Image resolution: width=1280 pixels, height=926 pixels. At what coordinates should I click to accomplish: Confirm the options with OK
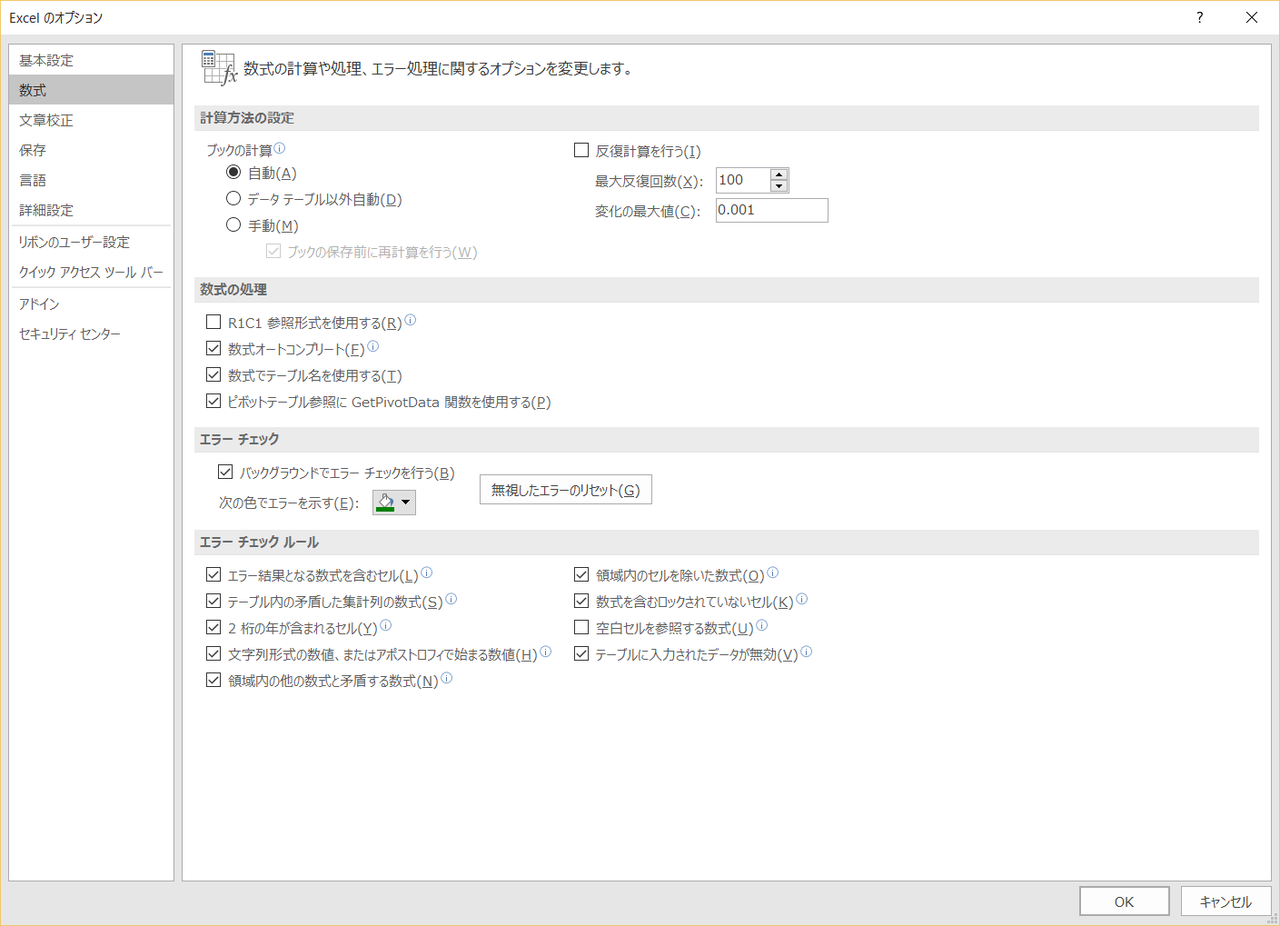1124,901
